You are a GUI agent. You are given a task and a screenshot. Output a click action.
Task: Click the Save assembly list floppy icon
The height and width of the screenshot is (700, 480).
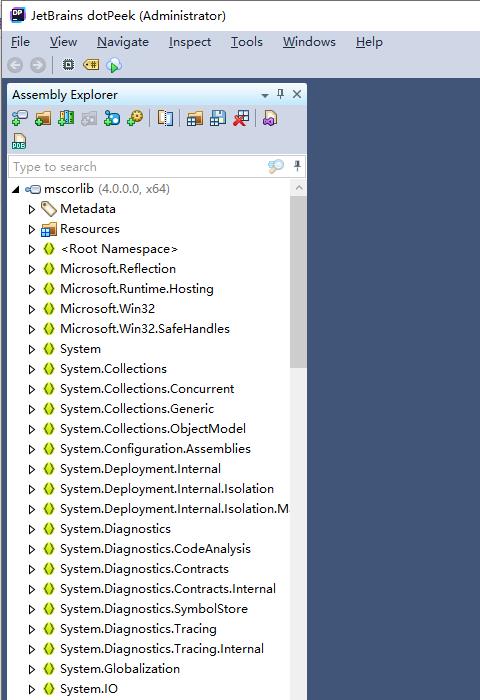[x=218, y=118]
